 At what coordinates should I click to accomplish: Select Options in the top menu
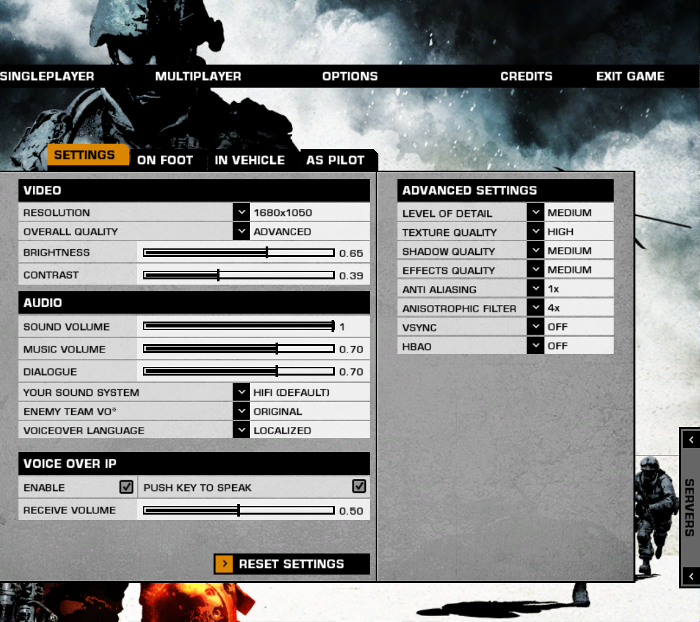[x=350, y=76]
